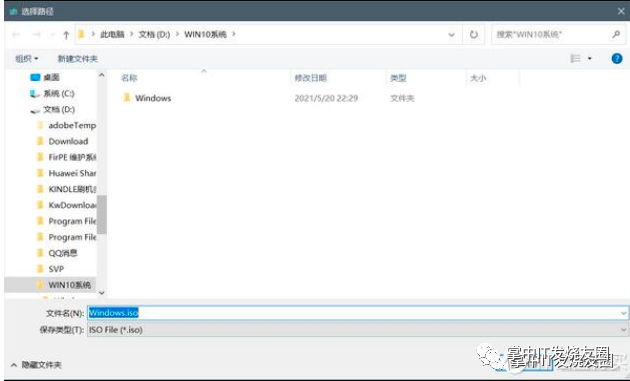The image size is (630, 381).
Task: Click WIN10系统 in the address path
Action: pos(205,35)
